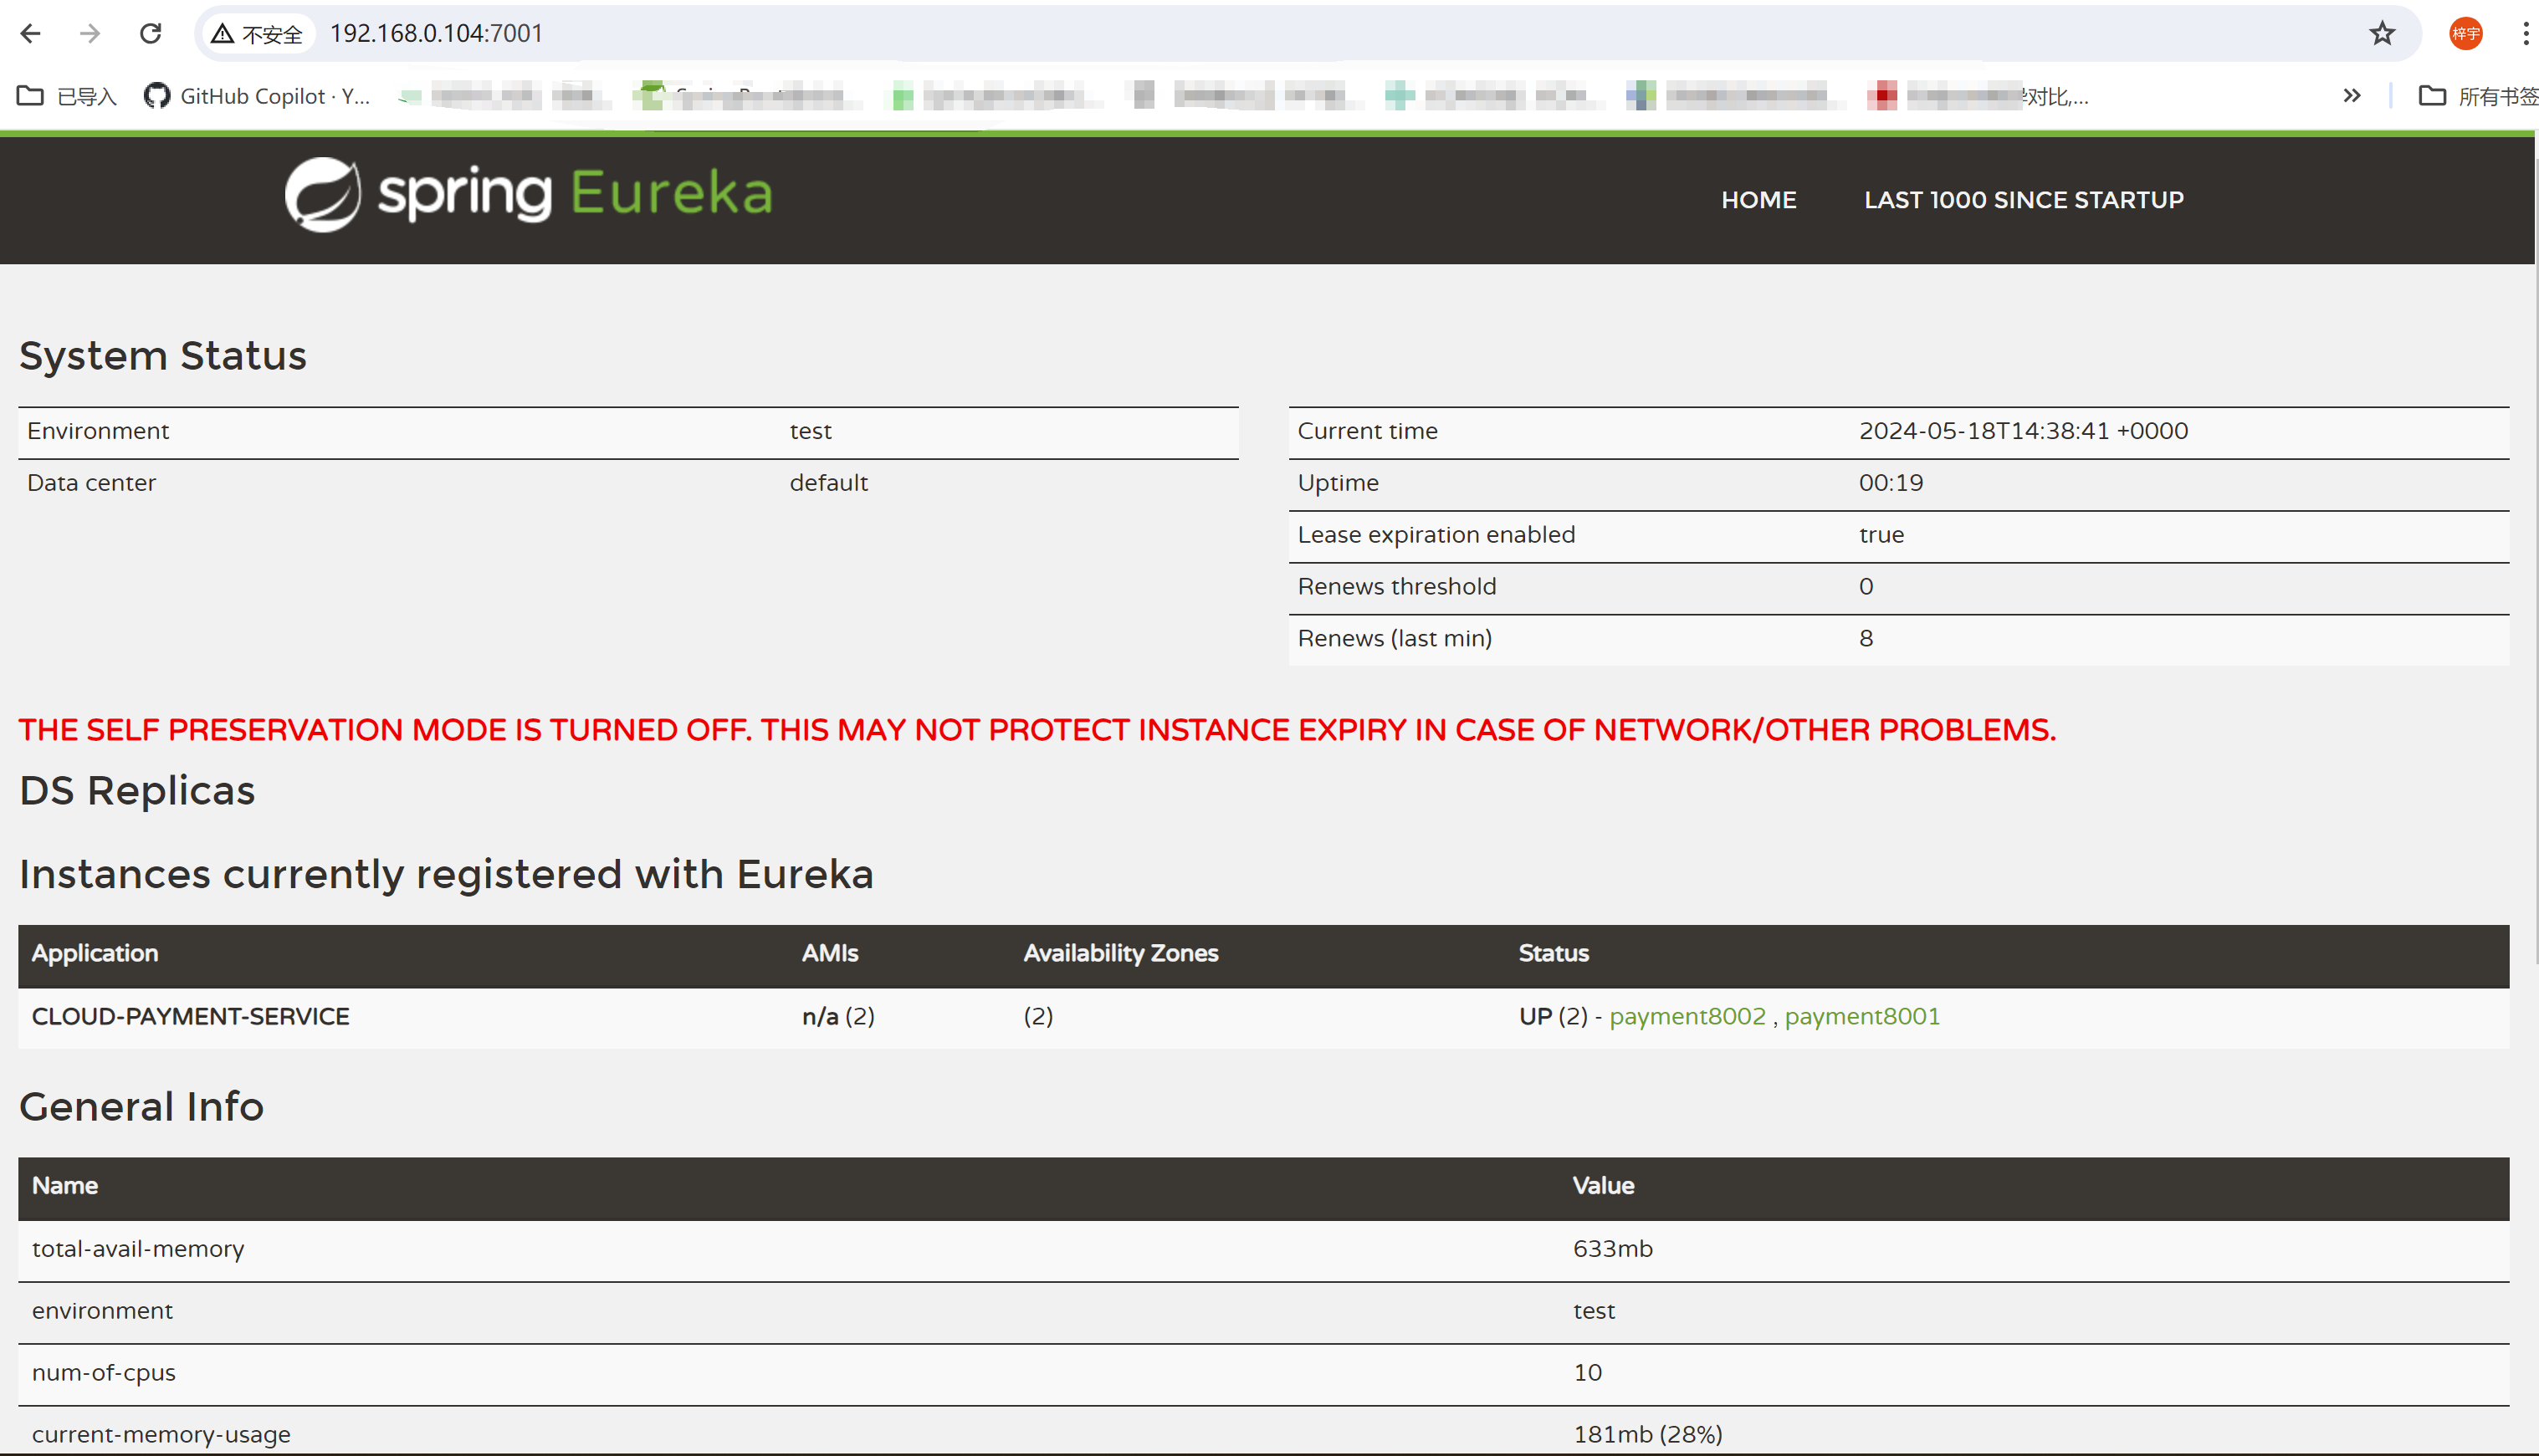Click the General Info 'environment' row name

pos(102,1311)
